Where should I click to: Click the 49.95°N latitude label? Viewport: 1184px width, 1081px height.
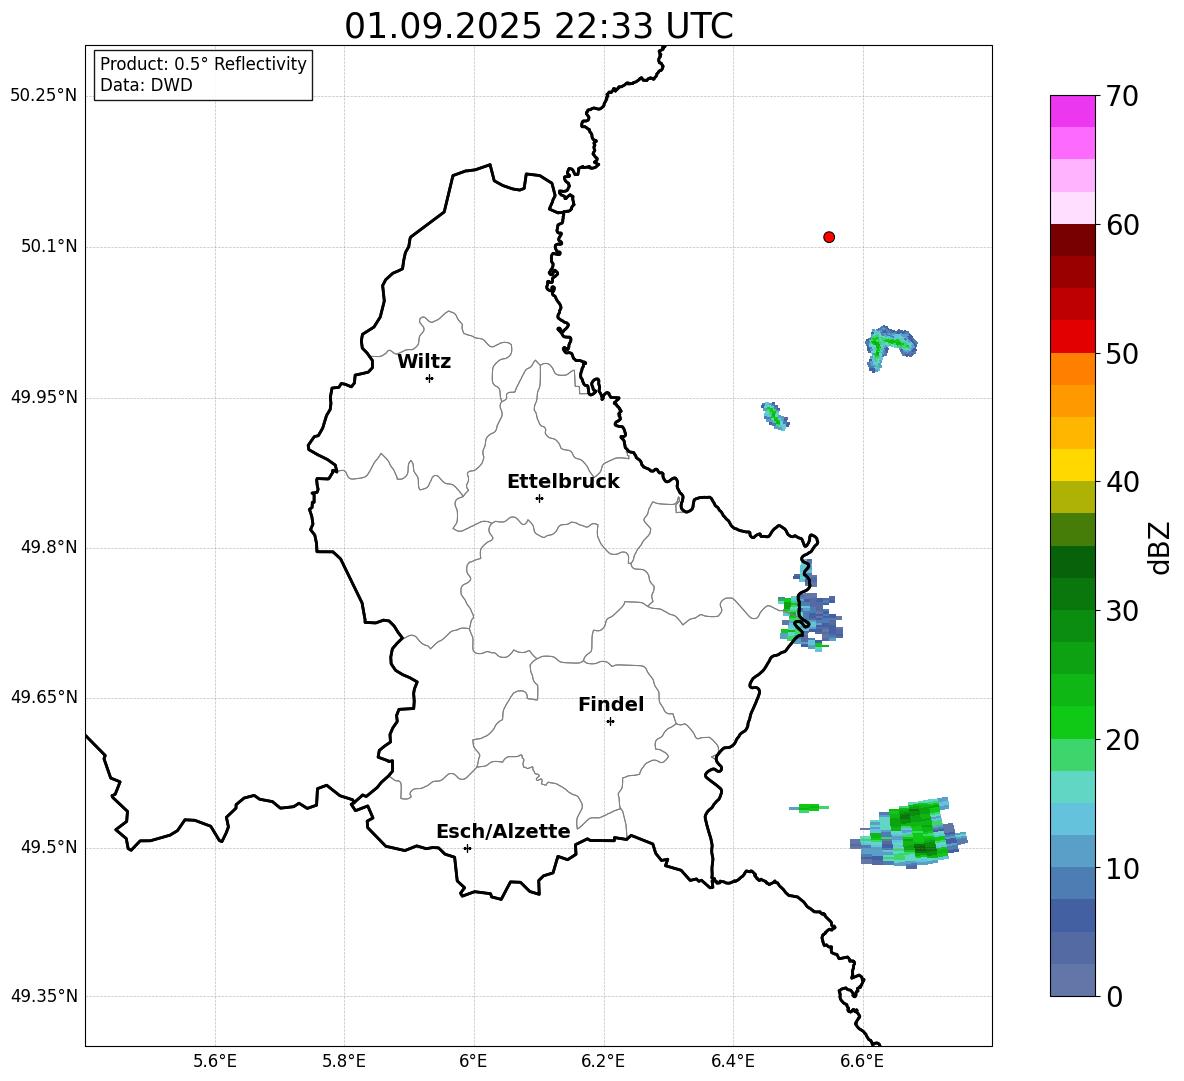[44, 396]
